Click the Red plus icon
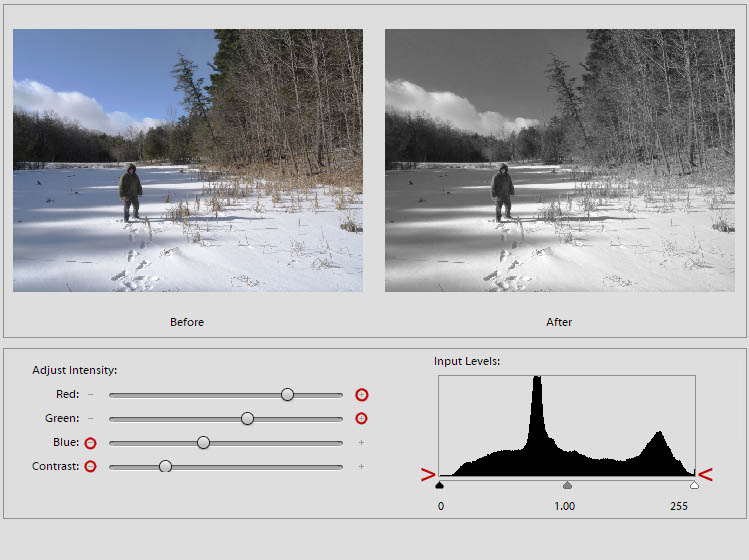This screenshot has height=560, width=749. coord(362,395)
